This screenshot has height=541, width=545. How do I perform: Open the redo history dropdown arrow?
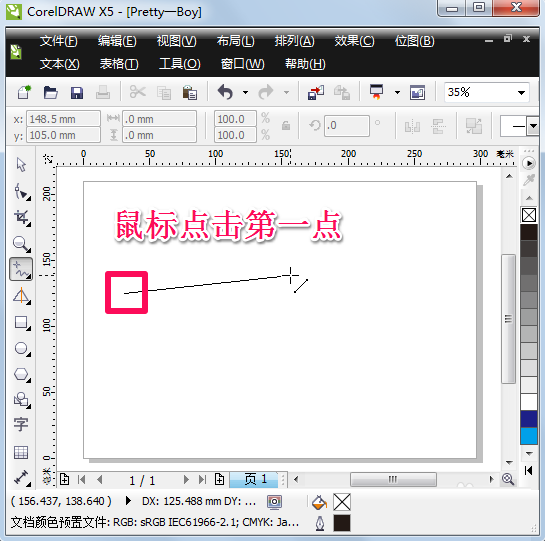pos(286,92)
